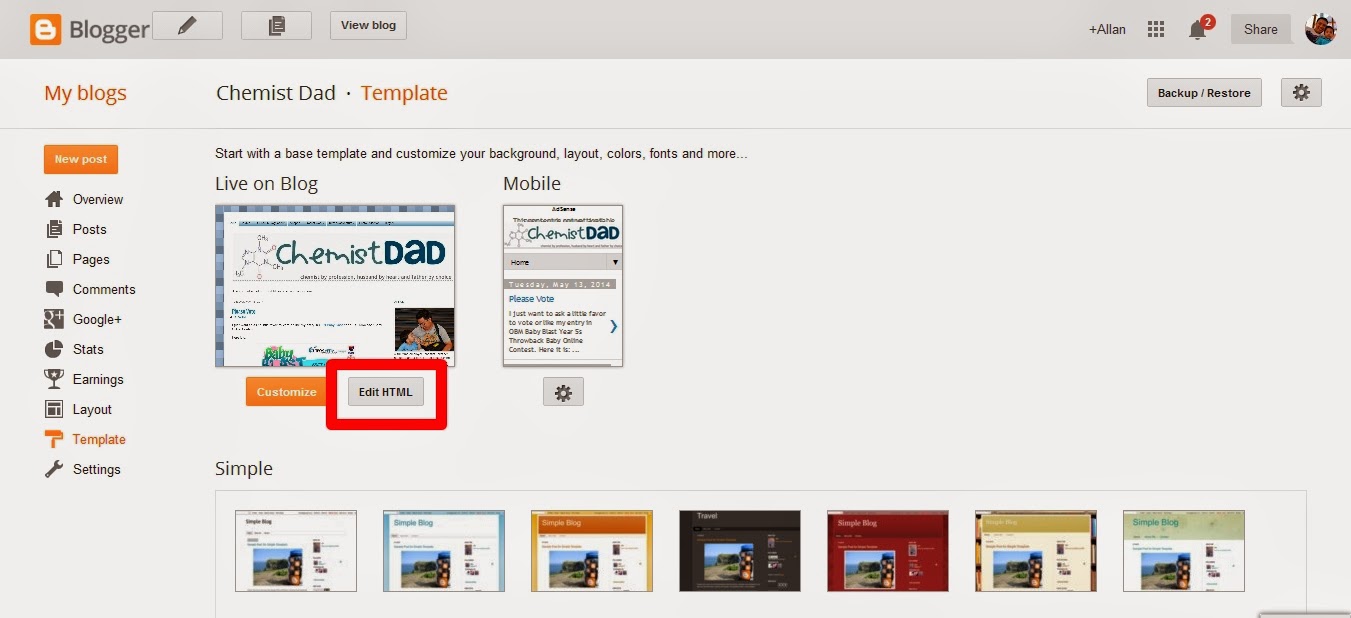Click the Mobile template preview thumbnail
This screenshot has width=1351, height=618.
pos(563,286)
